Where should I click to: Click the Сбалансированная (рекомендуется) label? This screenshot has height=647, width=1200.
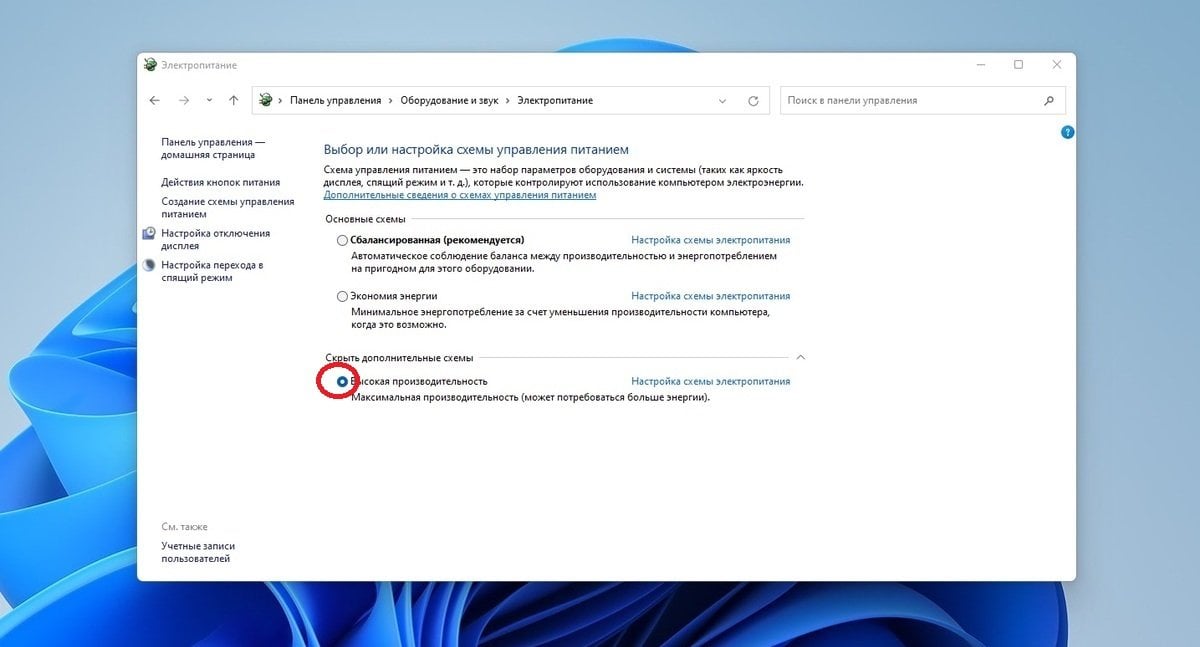(437, 240)
